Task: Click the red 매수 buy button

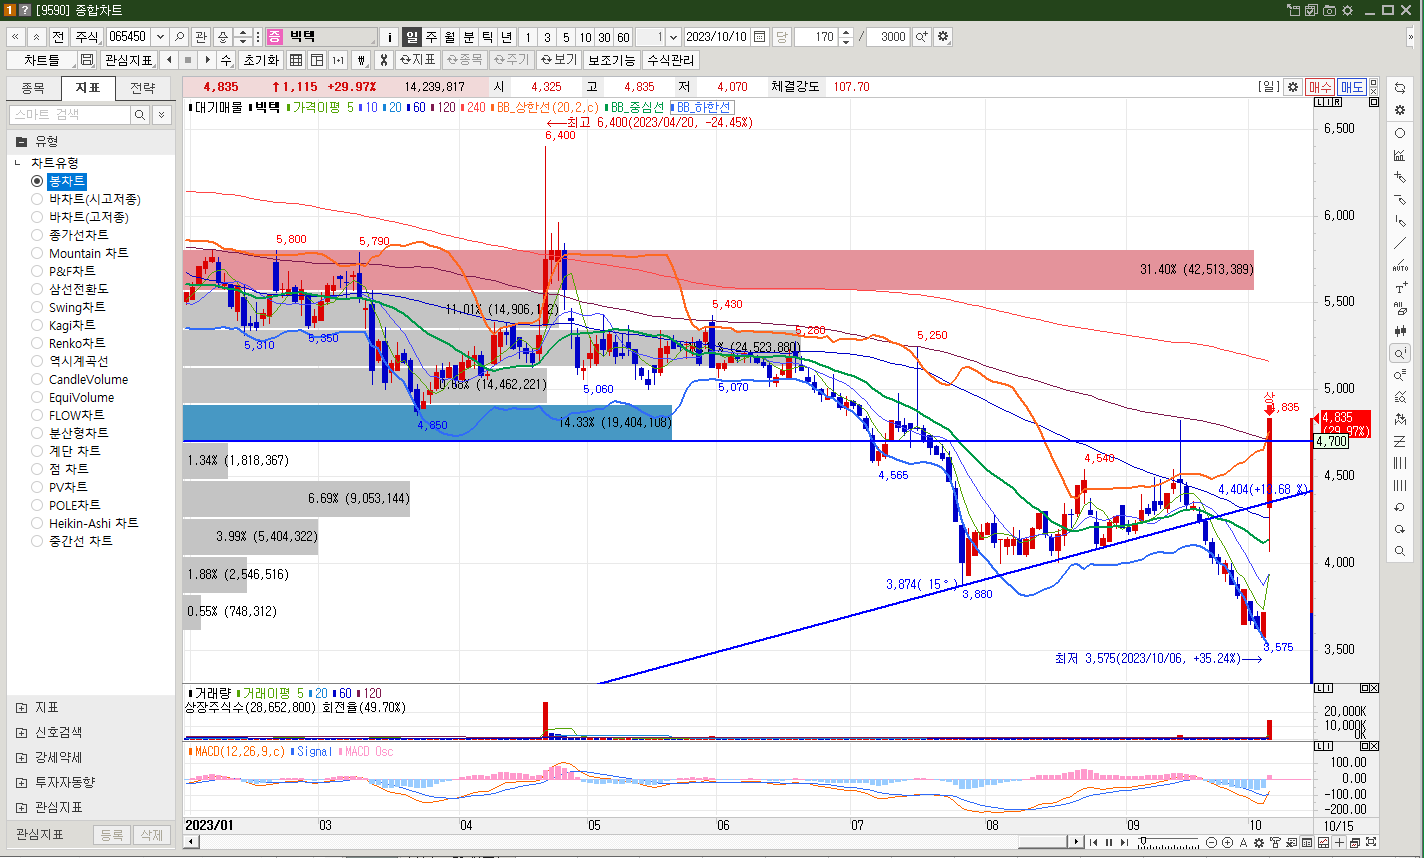Action: (1320, 87)
